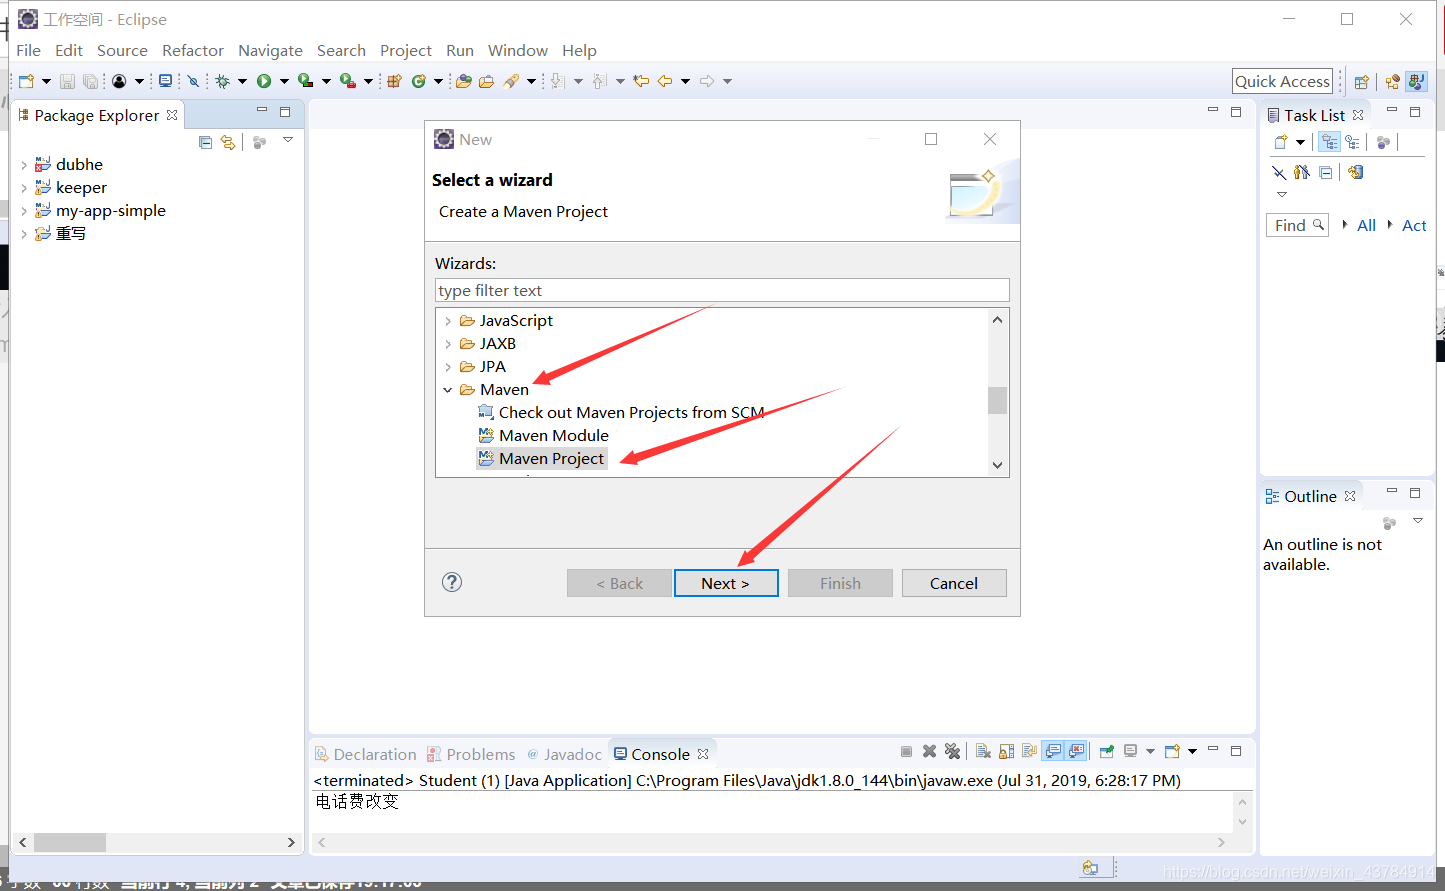1445x891 pixels.
Task: Click the Open Perspective icon
Action: (1361, 82)
